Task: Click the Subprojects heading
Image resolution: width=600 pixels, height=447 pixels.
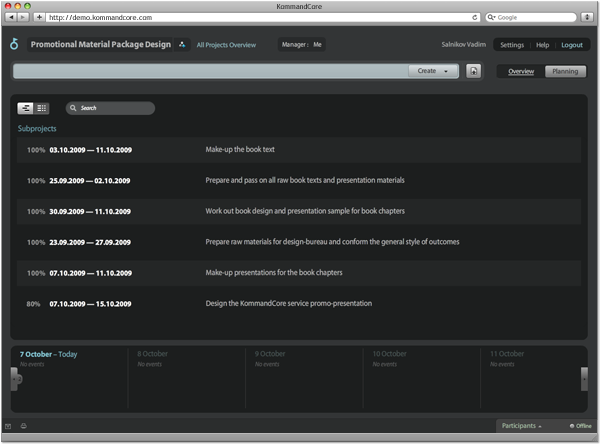Action: click(x=37, y=129)
